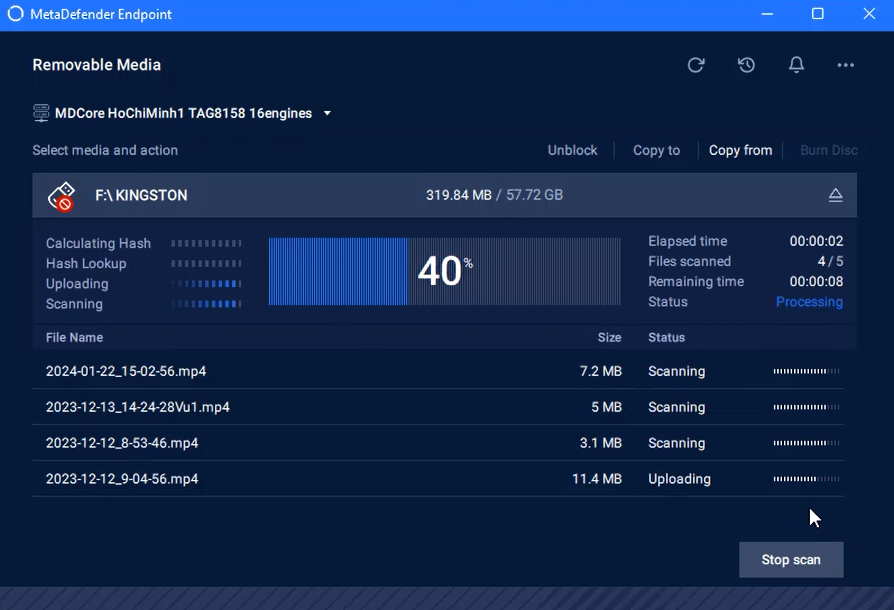Select the Burn Disc action
Viewport: 894px width, 610px height.
(828, 150)
